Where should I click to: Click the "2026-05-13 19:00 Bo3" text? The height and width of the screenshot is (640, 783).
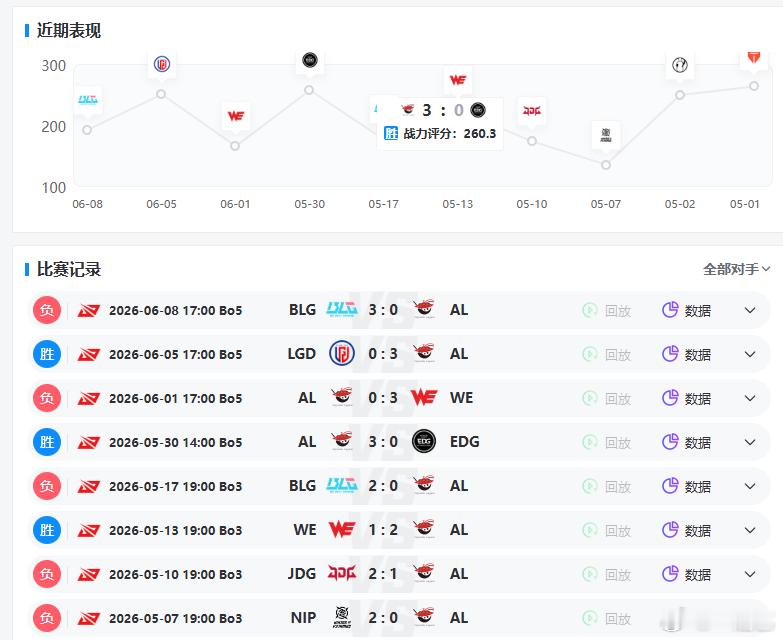tap(175, 530)
